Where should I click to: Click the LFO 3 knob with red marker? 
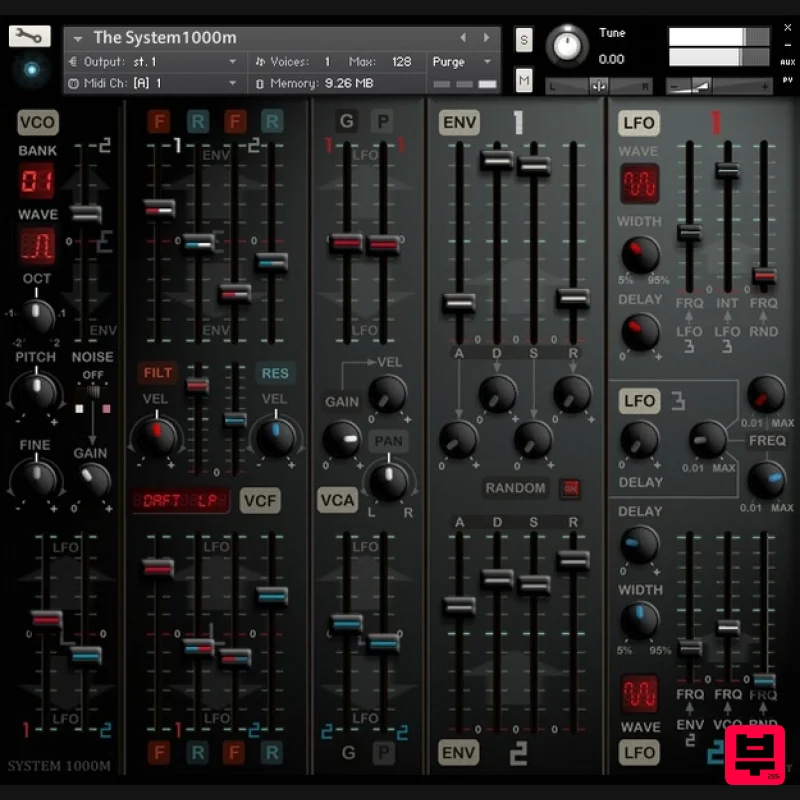pyautogui.click(x=766, y=394)
